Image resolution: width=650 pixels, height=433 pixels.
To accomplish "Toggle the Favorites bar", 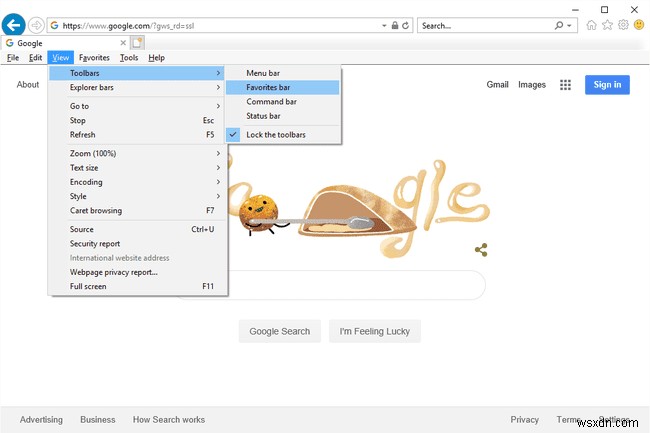I will pyautogui.click(x=283, y=87).
